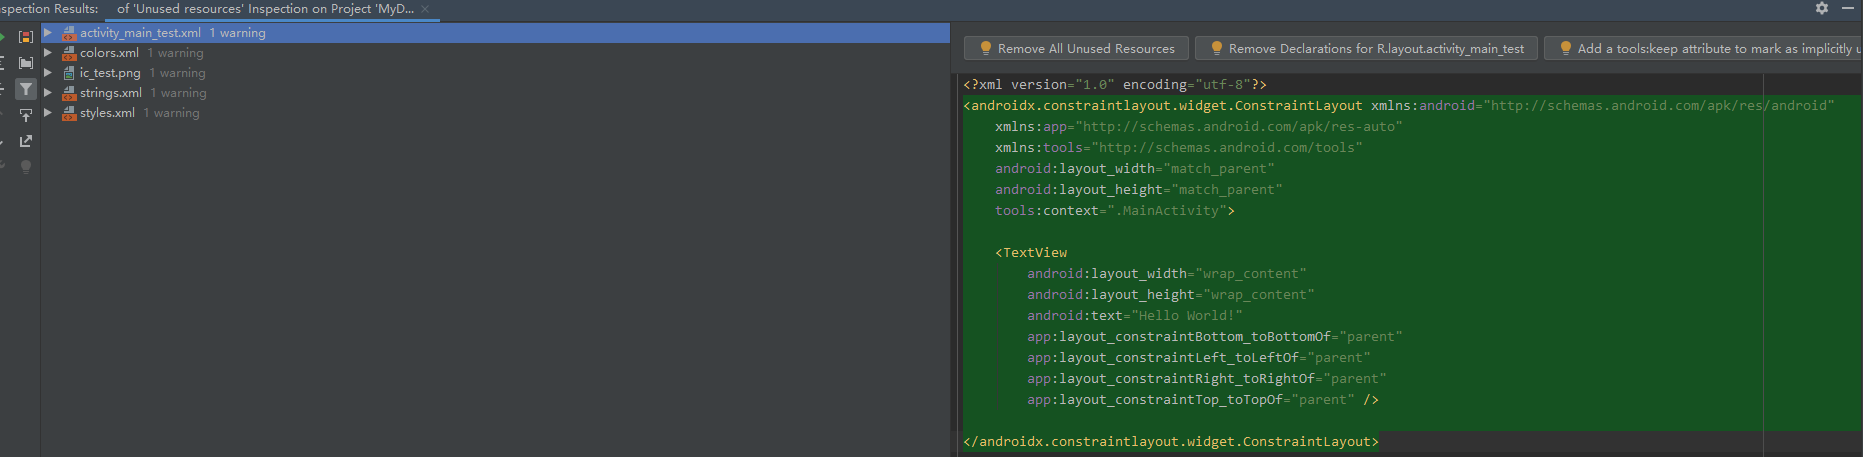Viewport: 1863px width, 457px height.
Task: Click the Group by Severity icon
Action: [x=26, y=37]
